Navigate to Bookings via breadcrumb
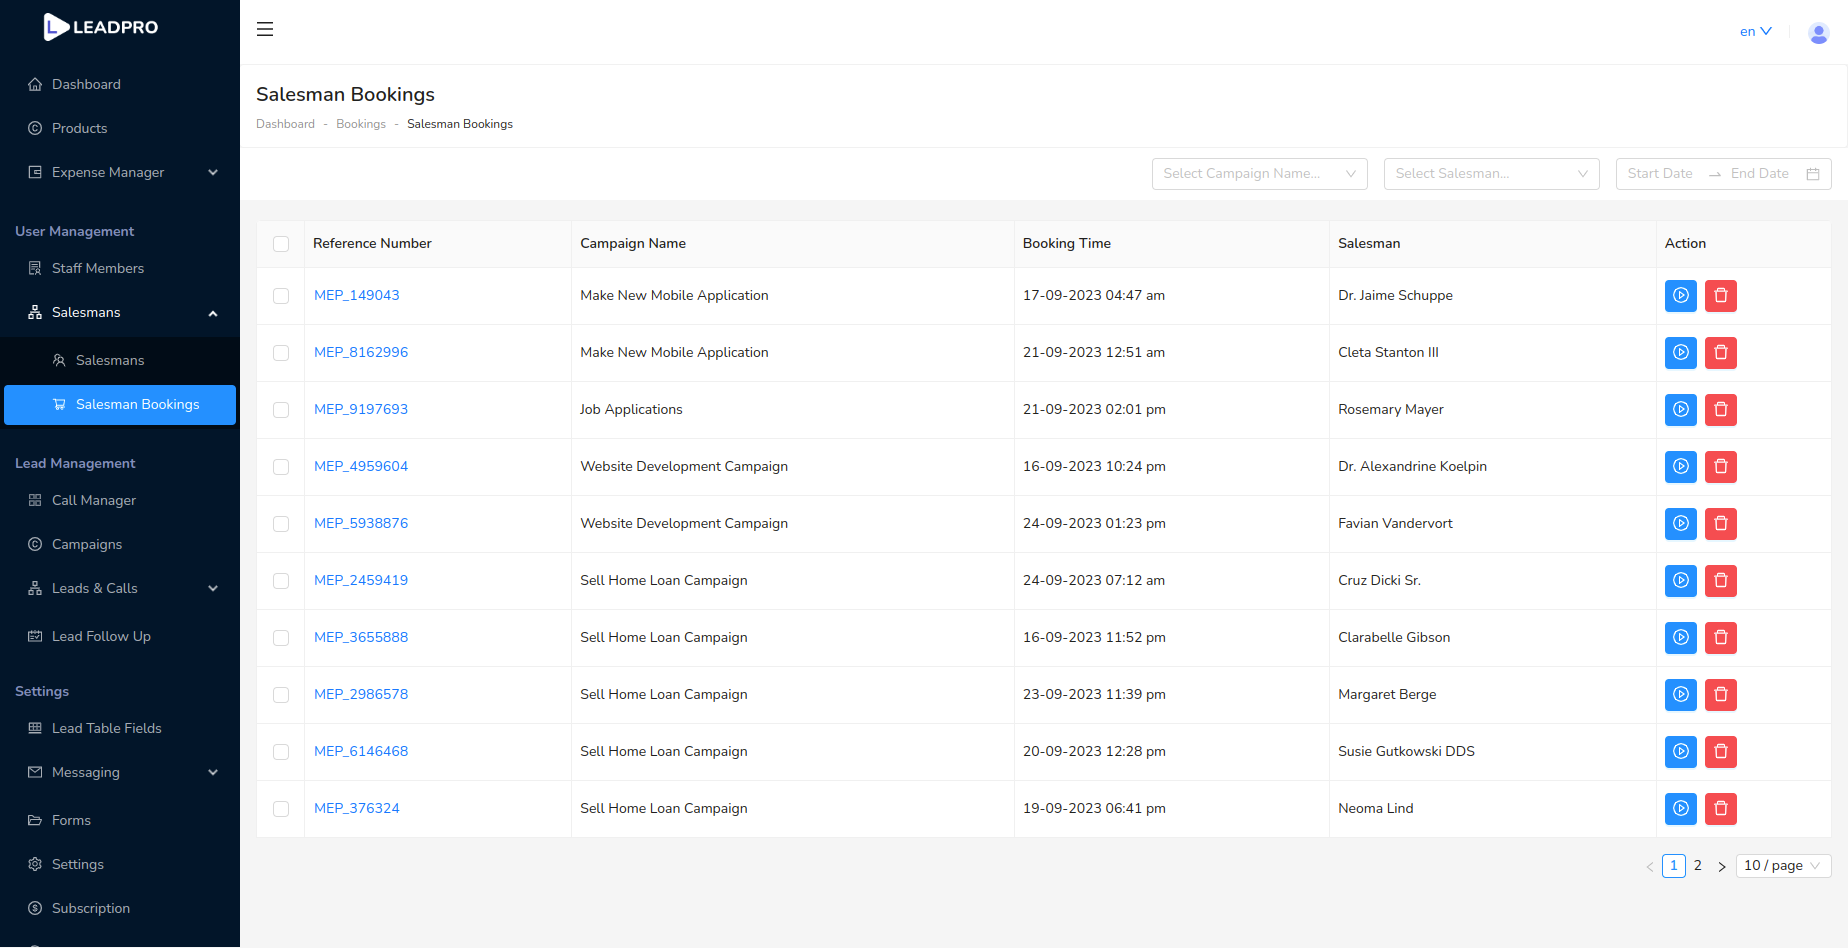 361,123
